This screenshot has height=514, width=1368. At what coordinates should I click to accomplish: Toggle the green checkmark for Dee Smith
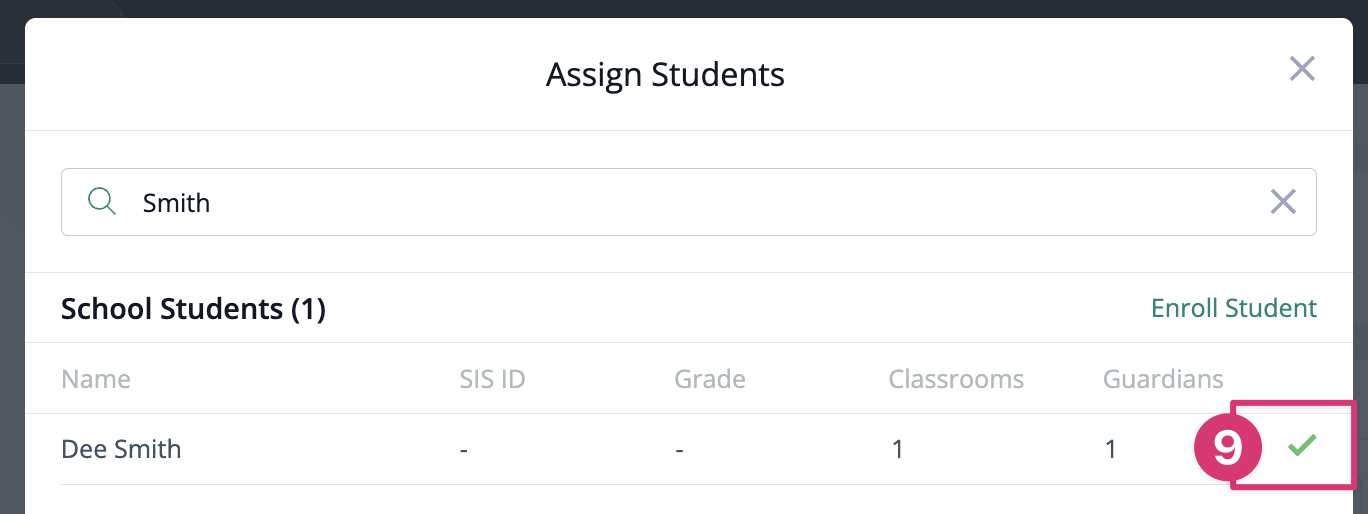tap(1301, 446)
